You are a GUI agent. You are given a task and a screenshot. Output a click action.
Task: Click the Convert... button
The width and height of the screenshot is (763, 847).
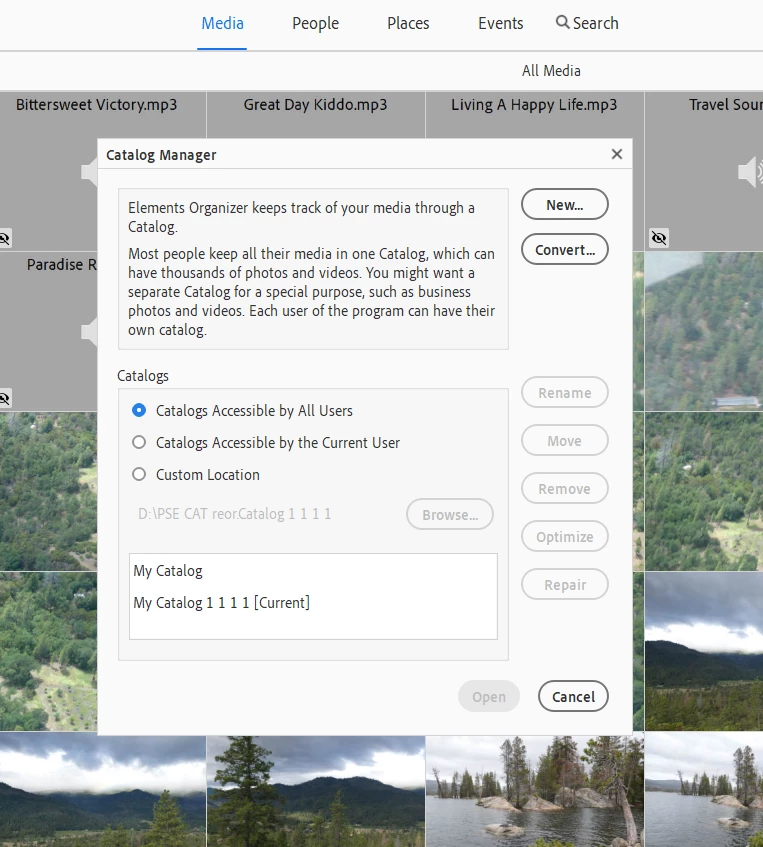565,249
